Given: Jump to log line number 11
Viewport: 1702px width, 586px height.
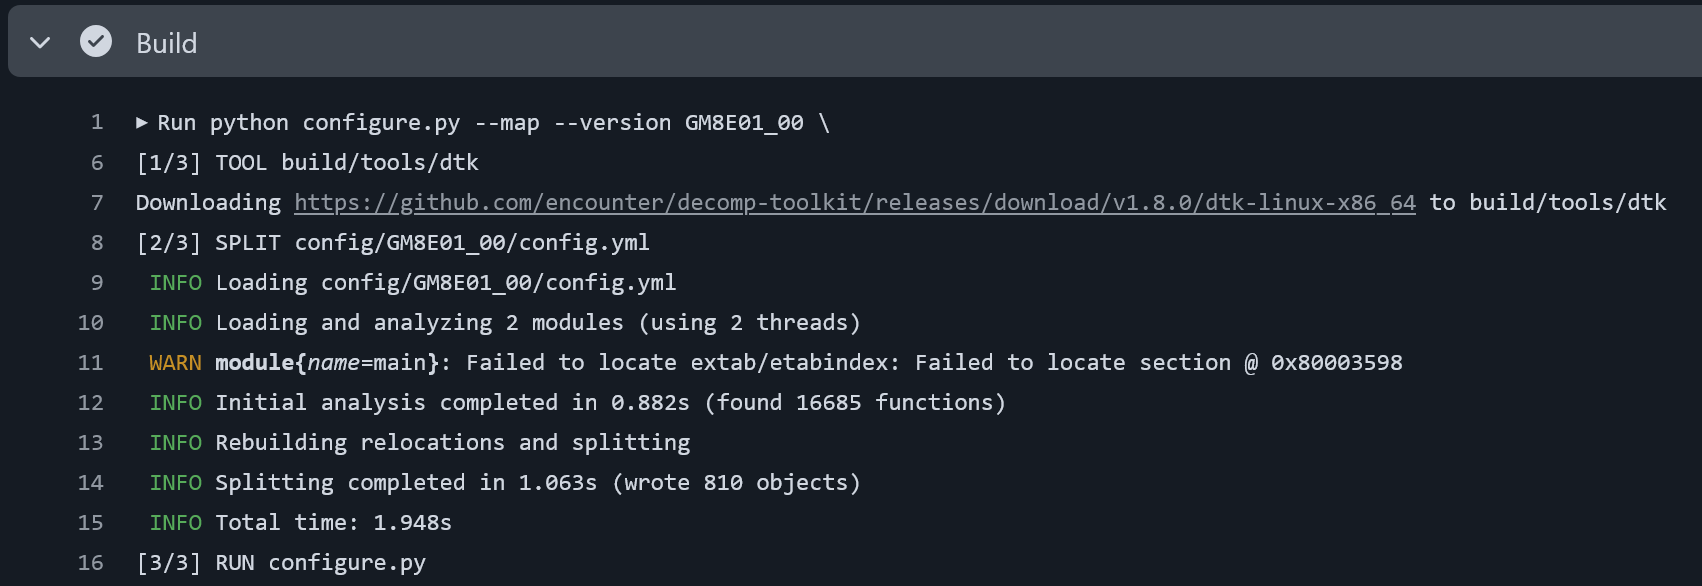Looking at the screenshot, I should (91, 363).
